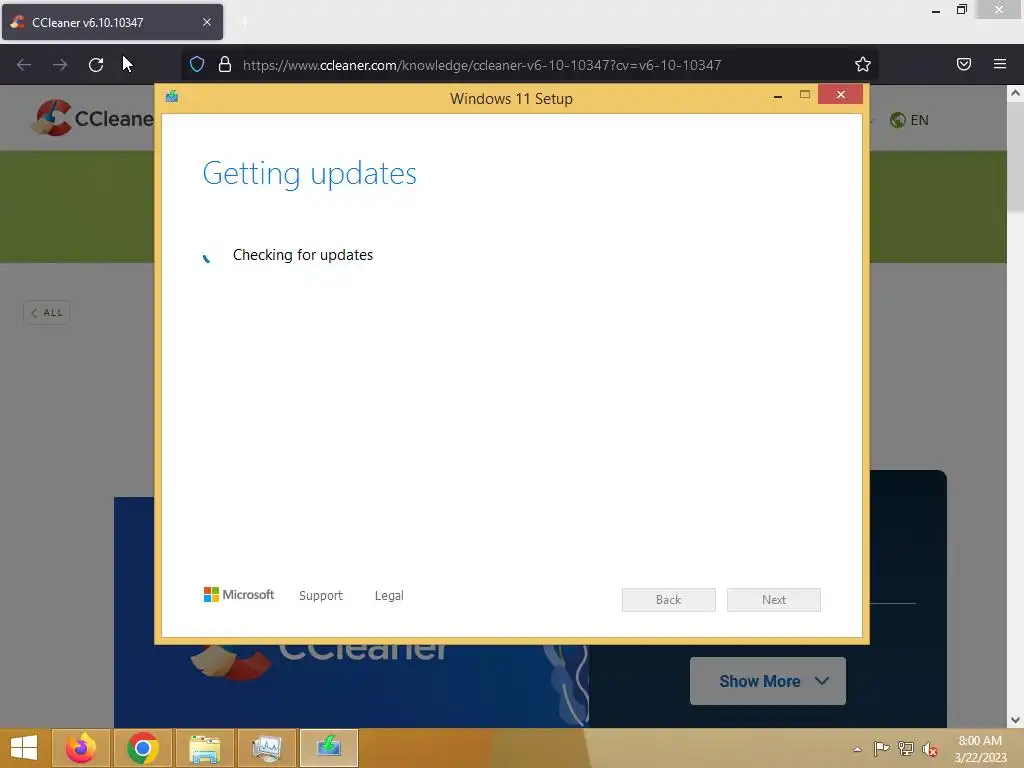This screenshot has height=768, width=1024.
Task: Close the CCleaner v6.10.10347 tab
Action: coord(206,22)
